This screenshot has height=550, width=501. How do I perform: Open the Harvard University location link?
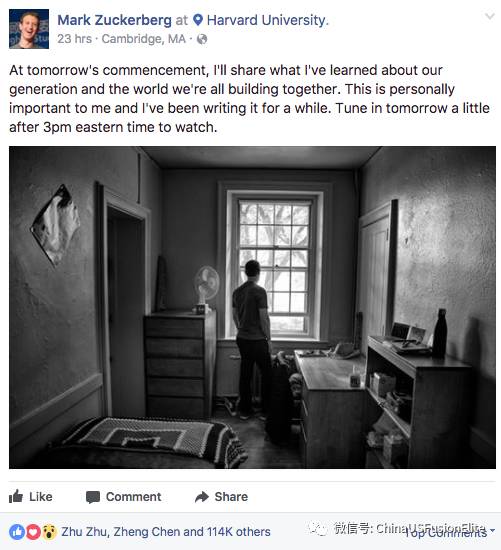(268, 20)
